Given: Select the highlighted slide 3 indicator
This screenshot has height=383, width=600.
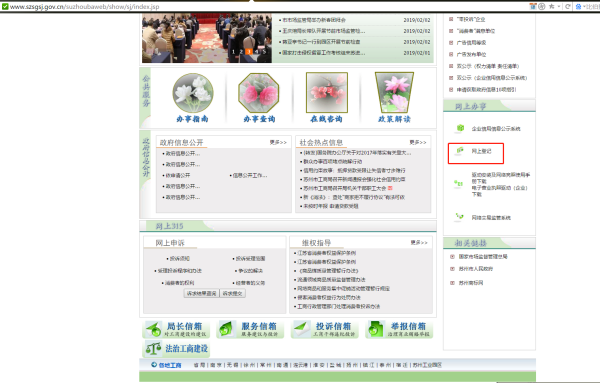Looking at the screenshot, I should (249, 52).
